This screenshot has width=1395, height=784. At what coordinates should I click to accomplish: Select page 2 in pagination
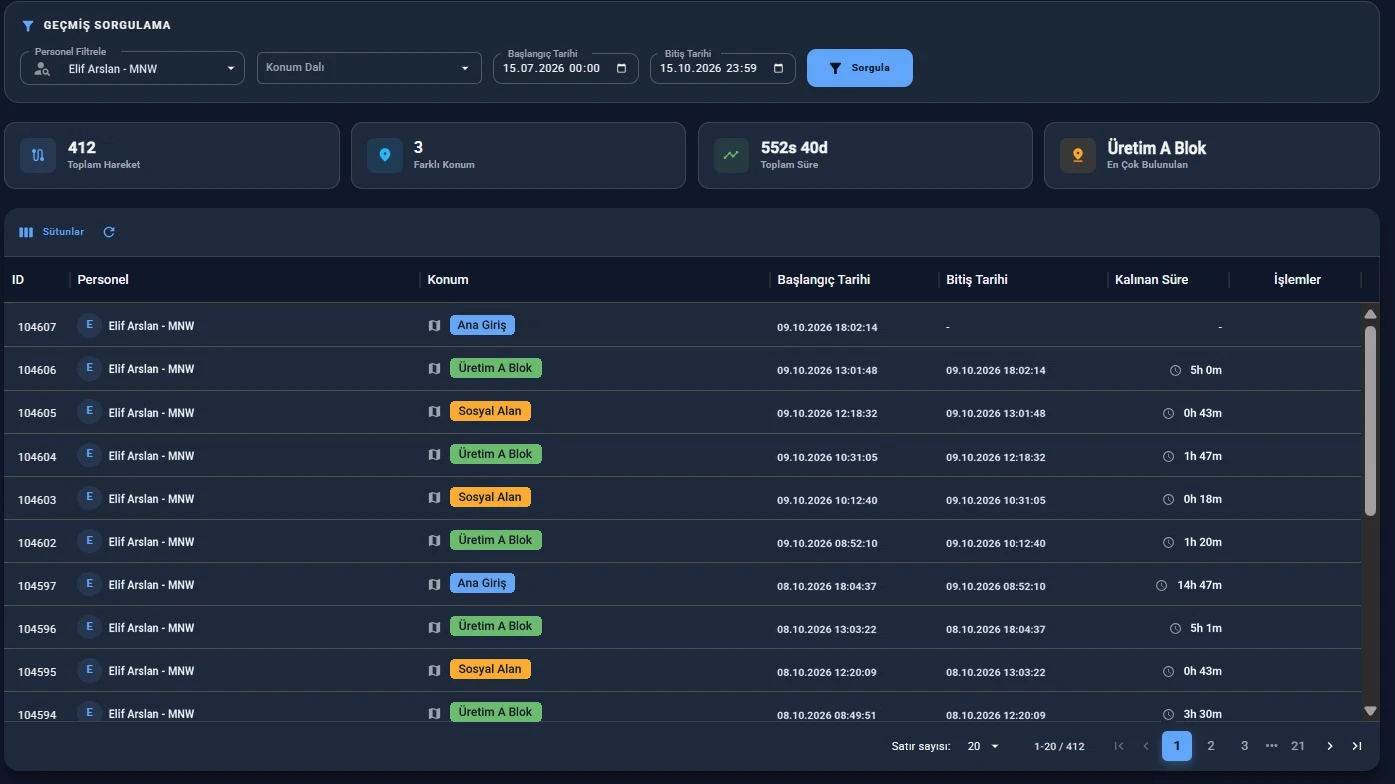(x=1211, y=746)
